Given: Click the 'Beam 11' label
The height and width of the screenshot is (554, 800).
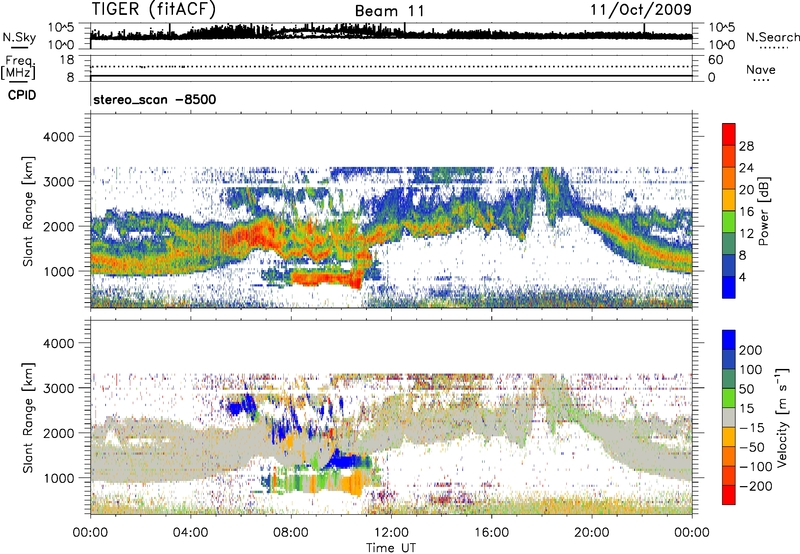Looking at the screenshot, I should (x=389, y=11).
